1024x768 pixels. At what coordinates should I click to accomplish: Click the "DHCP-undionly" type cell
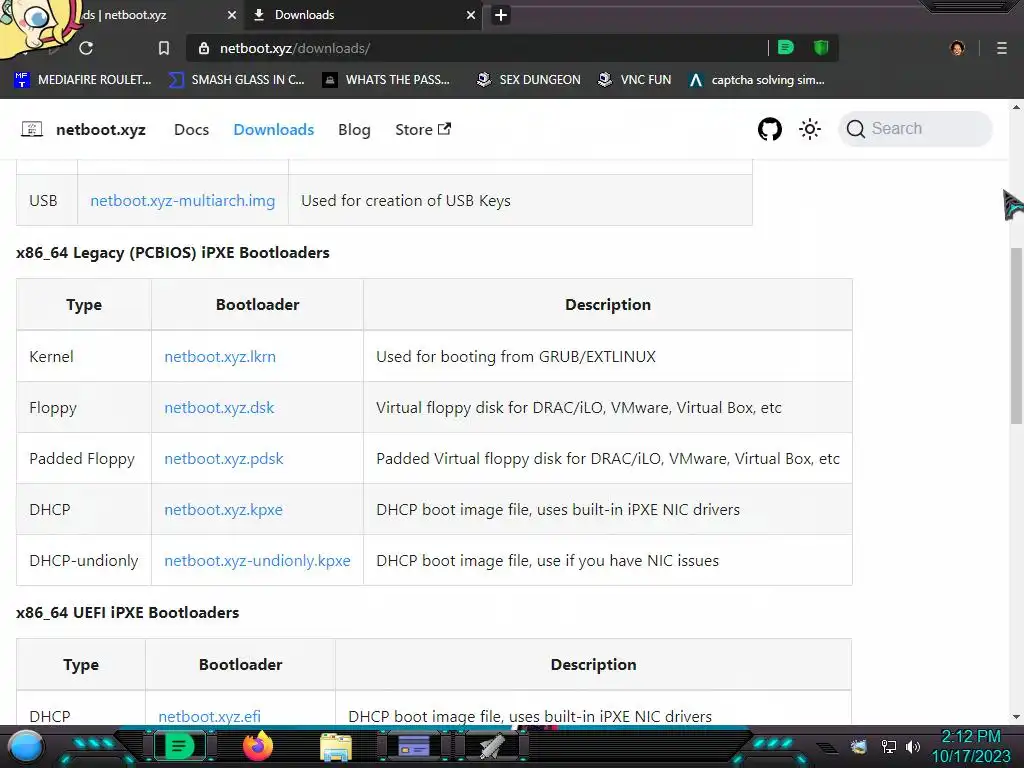(x=84, y=560)
